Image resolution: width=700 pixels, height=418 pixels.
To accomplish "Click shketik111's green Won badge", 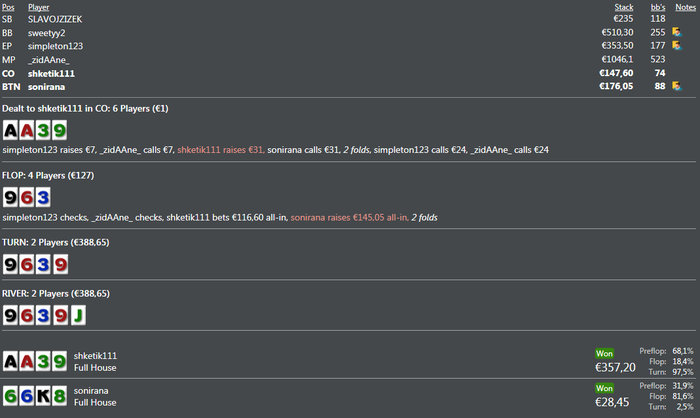I will 606,352.
